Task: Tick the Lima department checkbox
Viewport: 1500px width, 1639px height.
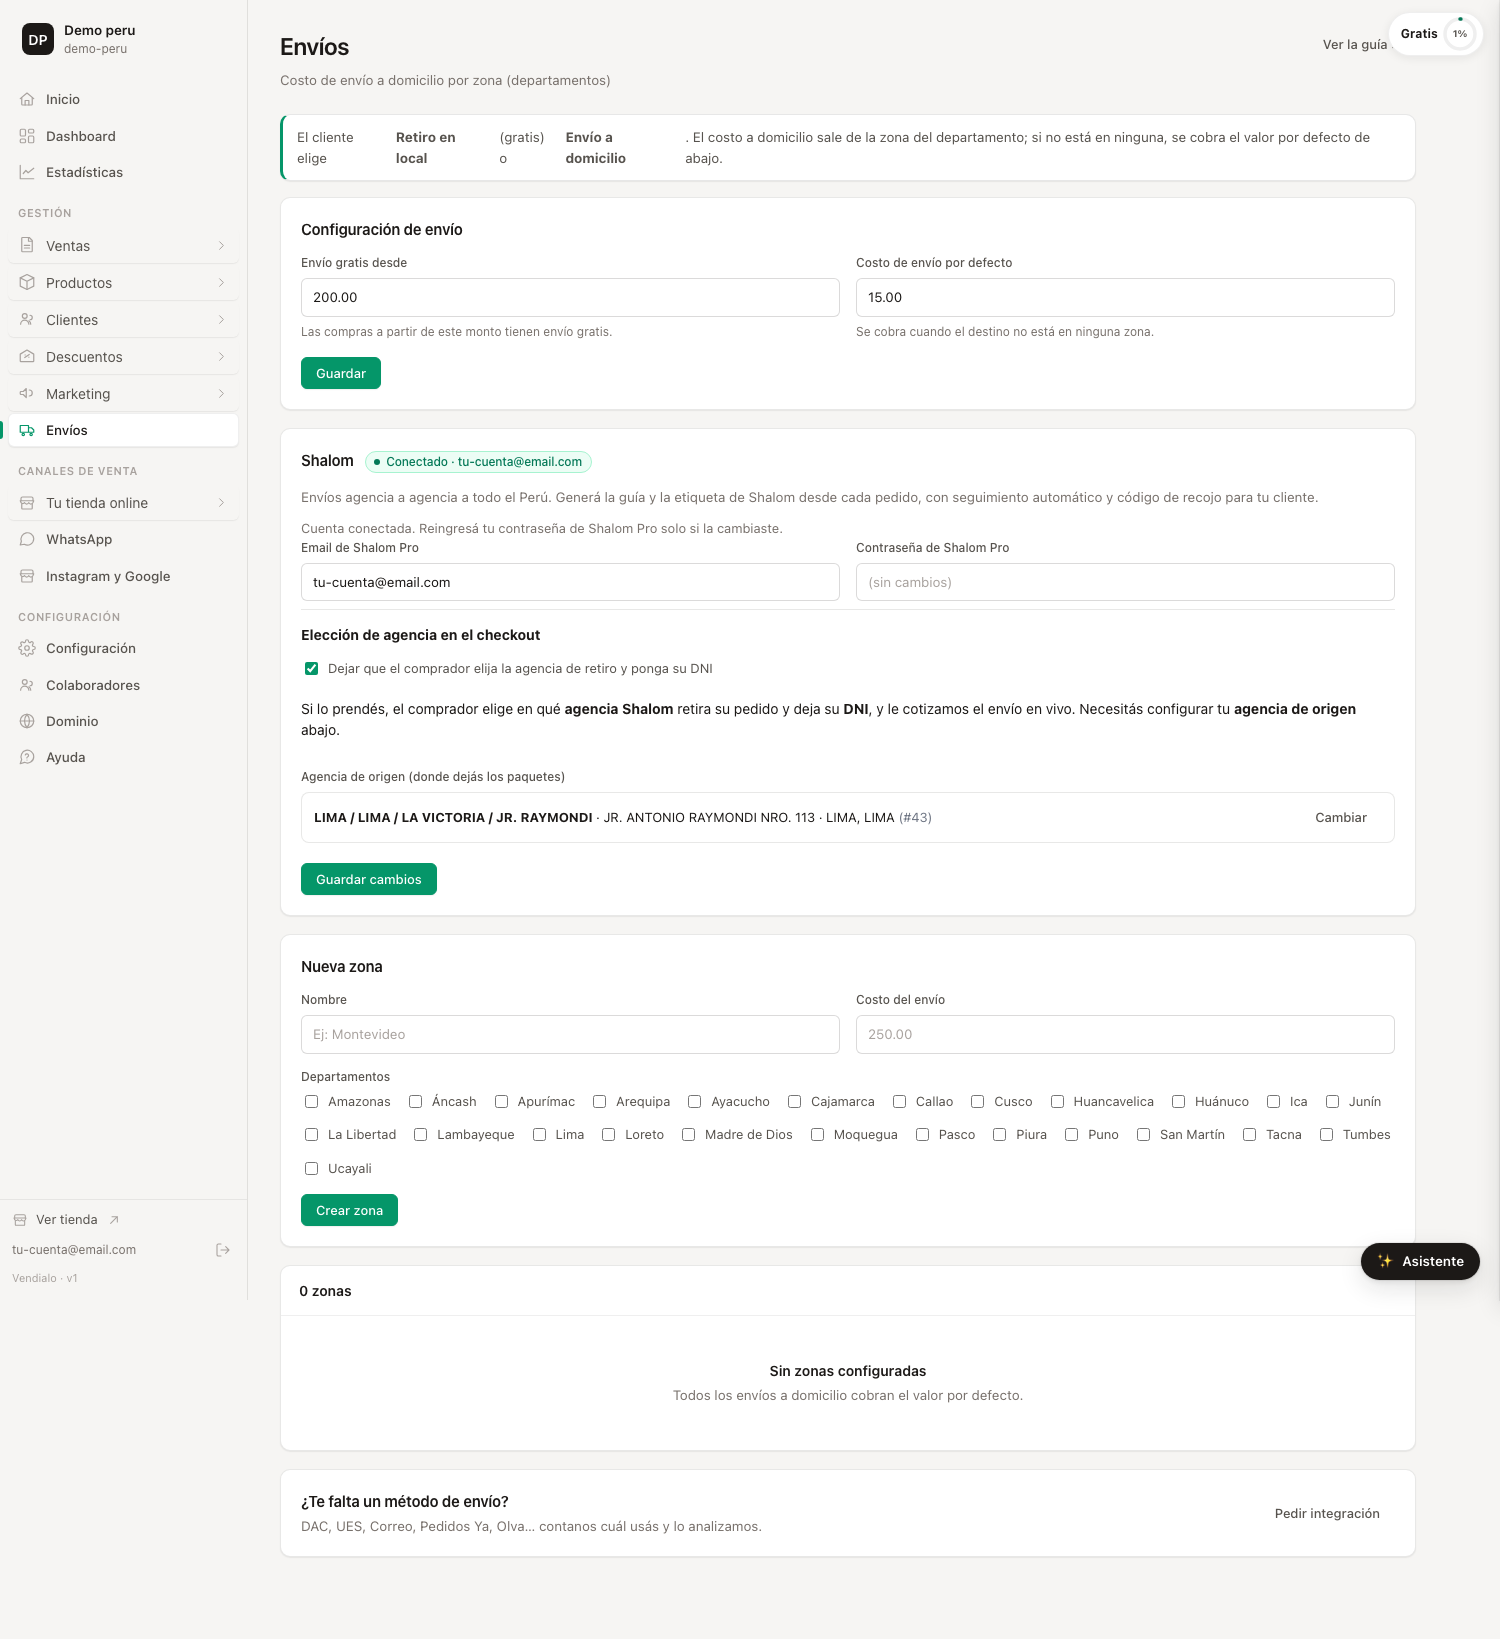Action: [x=539, y=1134]
